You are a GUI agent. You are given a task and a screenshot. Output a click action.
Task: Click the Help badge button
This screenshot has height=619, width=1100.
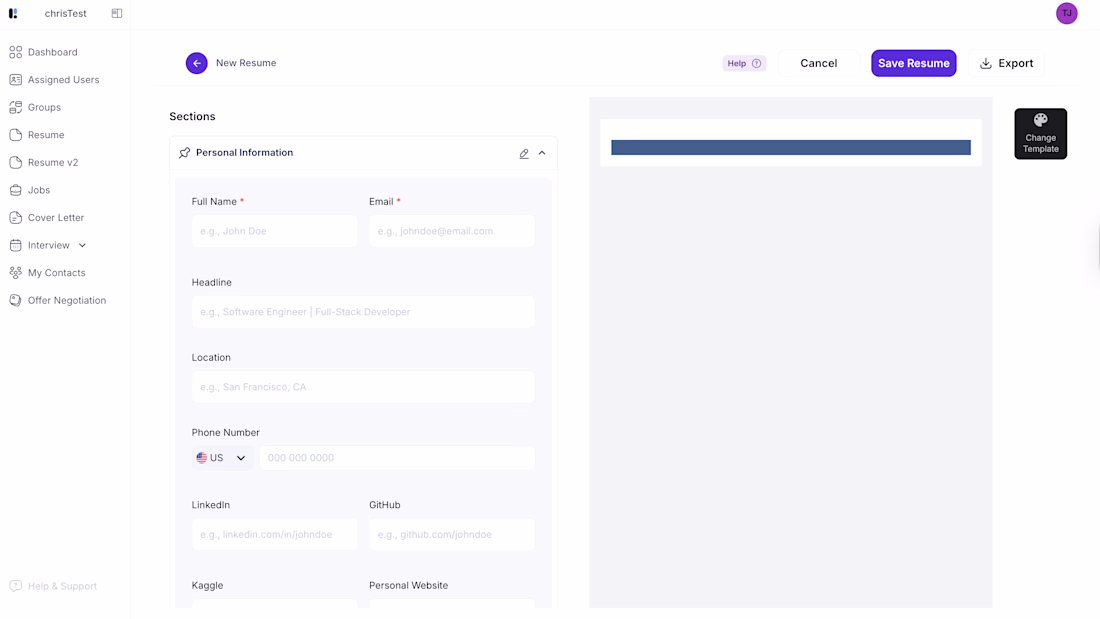744,63
